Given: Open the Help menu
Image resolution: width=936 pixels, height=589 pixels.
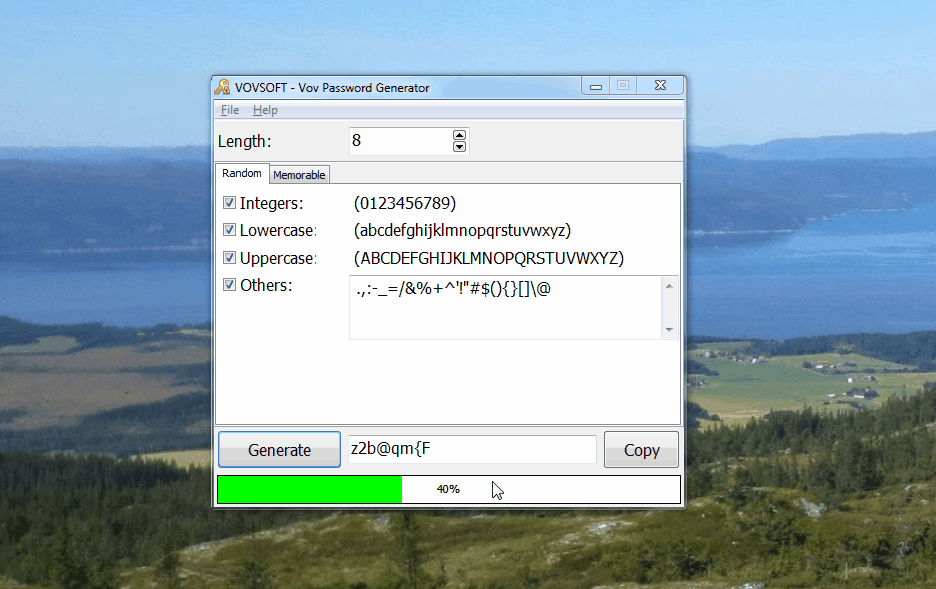Looking at the screenshot, I should pos(265,110).
